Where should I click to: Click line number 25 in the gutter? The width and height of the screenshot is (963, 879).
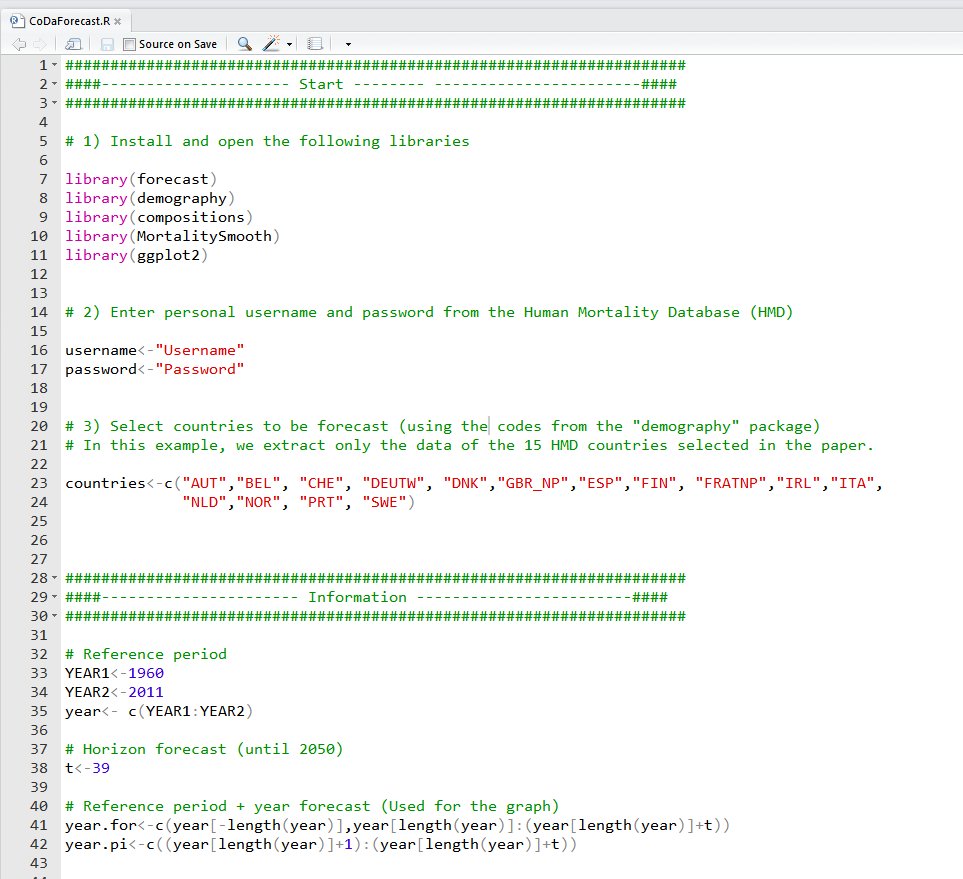point(39,522)
